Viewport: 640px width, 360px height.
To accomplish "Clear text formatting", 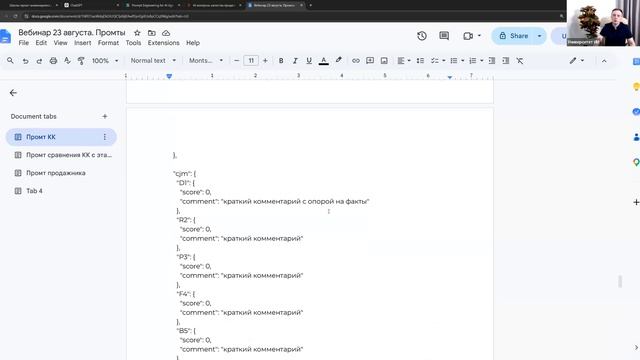I will (x=520, y=60).
